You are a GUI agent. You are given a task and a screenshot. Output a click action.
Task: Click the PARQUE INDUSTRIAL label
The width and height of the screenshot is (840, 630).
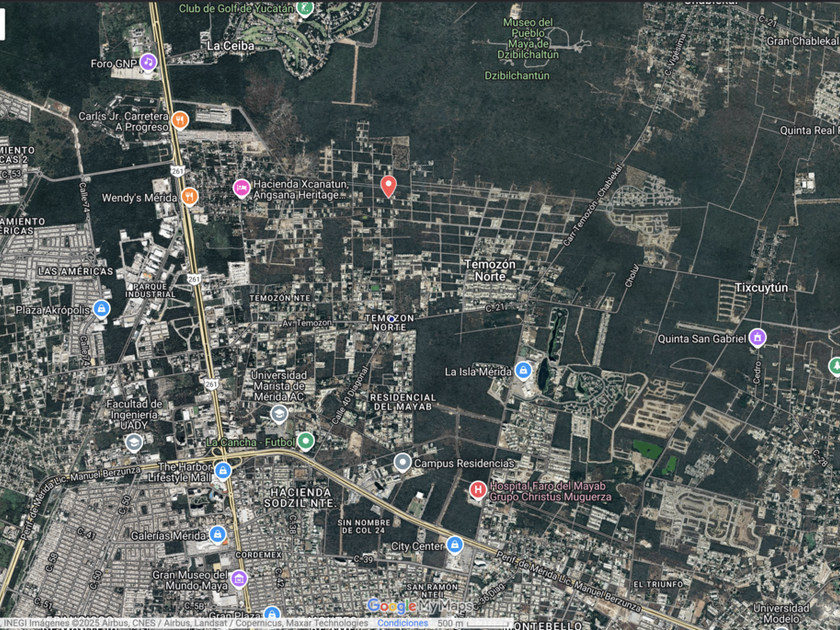pos(150,290)
